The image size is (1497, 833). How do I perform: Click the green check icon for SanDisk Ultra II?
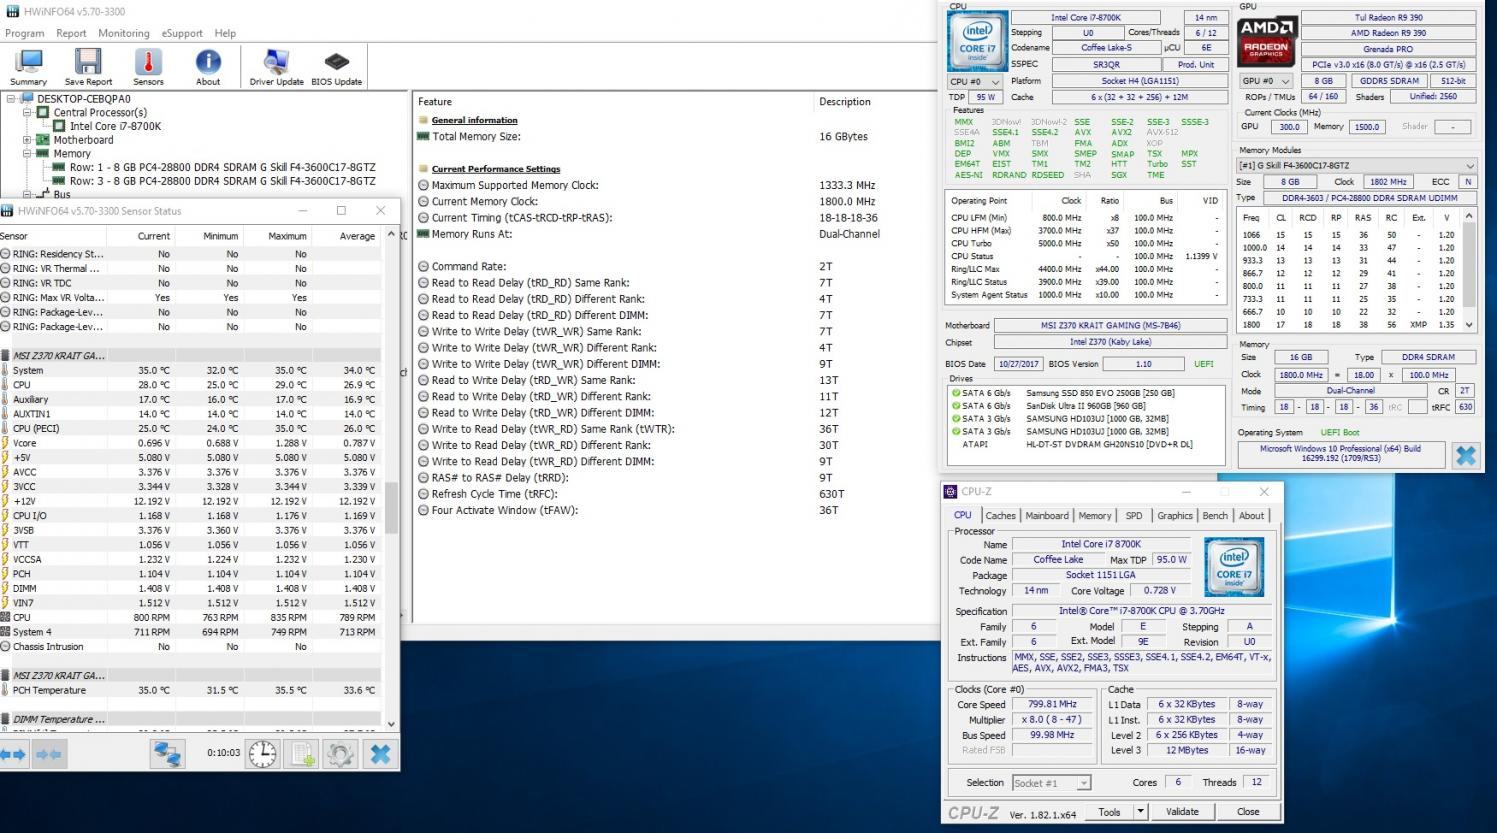click(954, 406)
